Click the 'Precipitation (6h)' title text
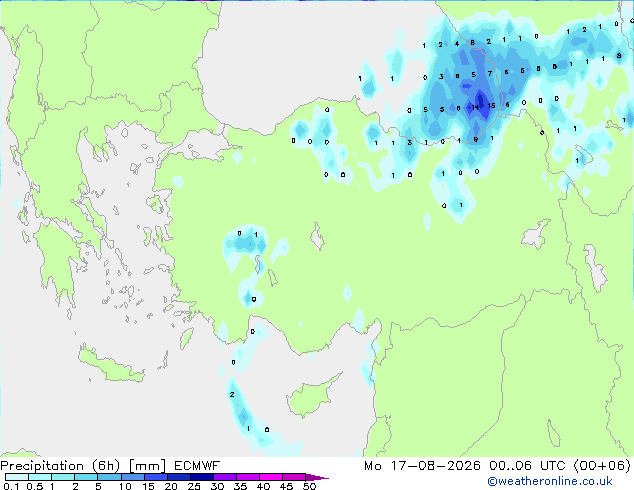Screen dimensions: 634x490 click(x=60, y=466)
